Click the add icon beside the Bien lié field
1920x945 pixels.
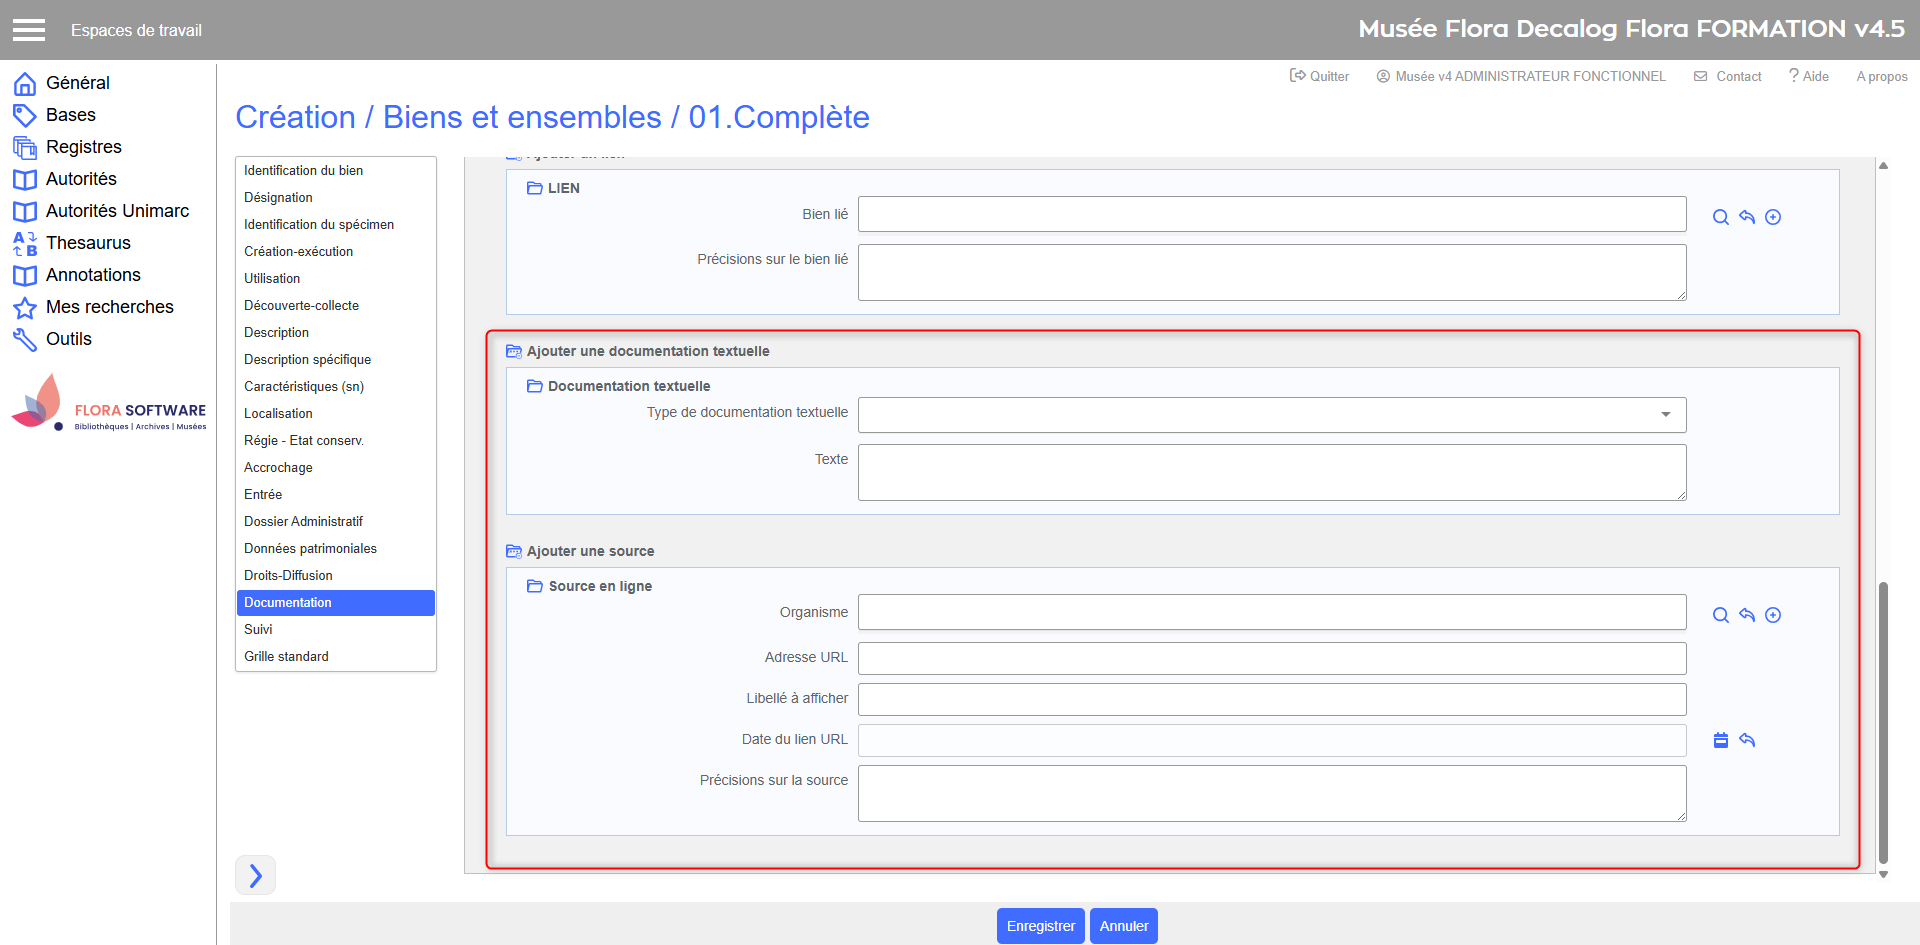tap(1773, 217)
